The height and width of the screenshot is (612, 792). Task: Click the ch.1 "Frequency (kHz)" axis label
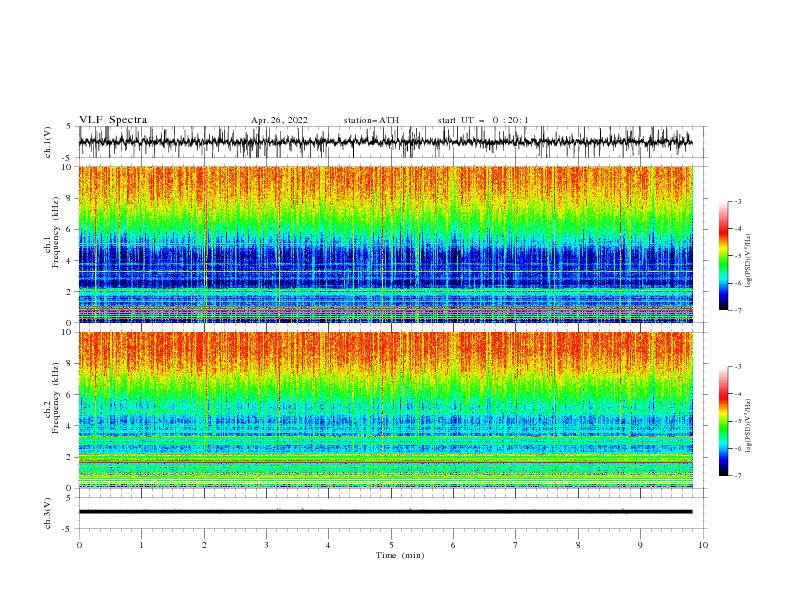click(x=56, y=233)
